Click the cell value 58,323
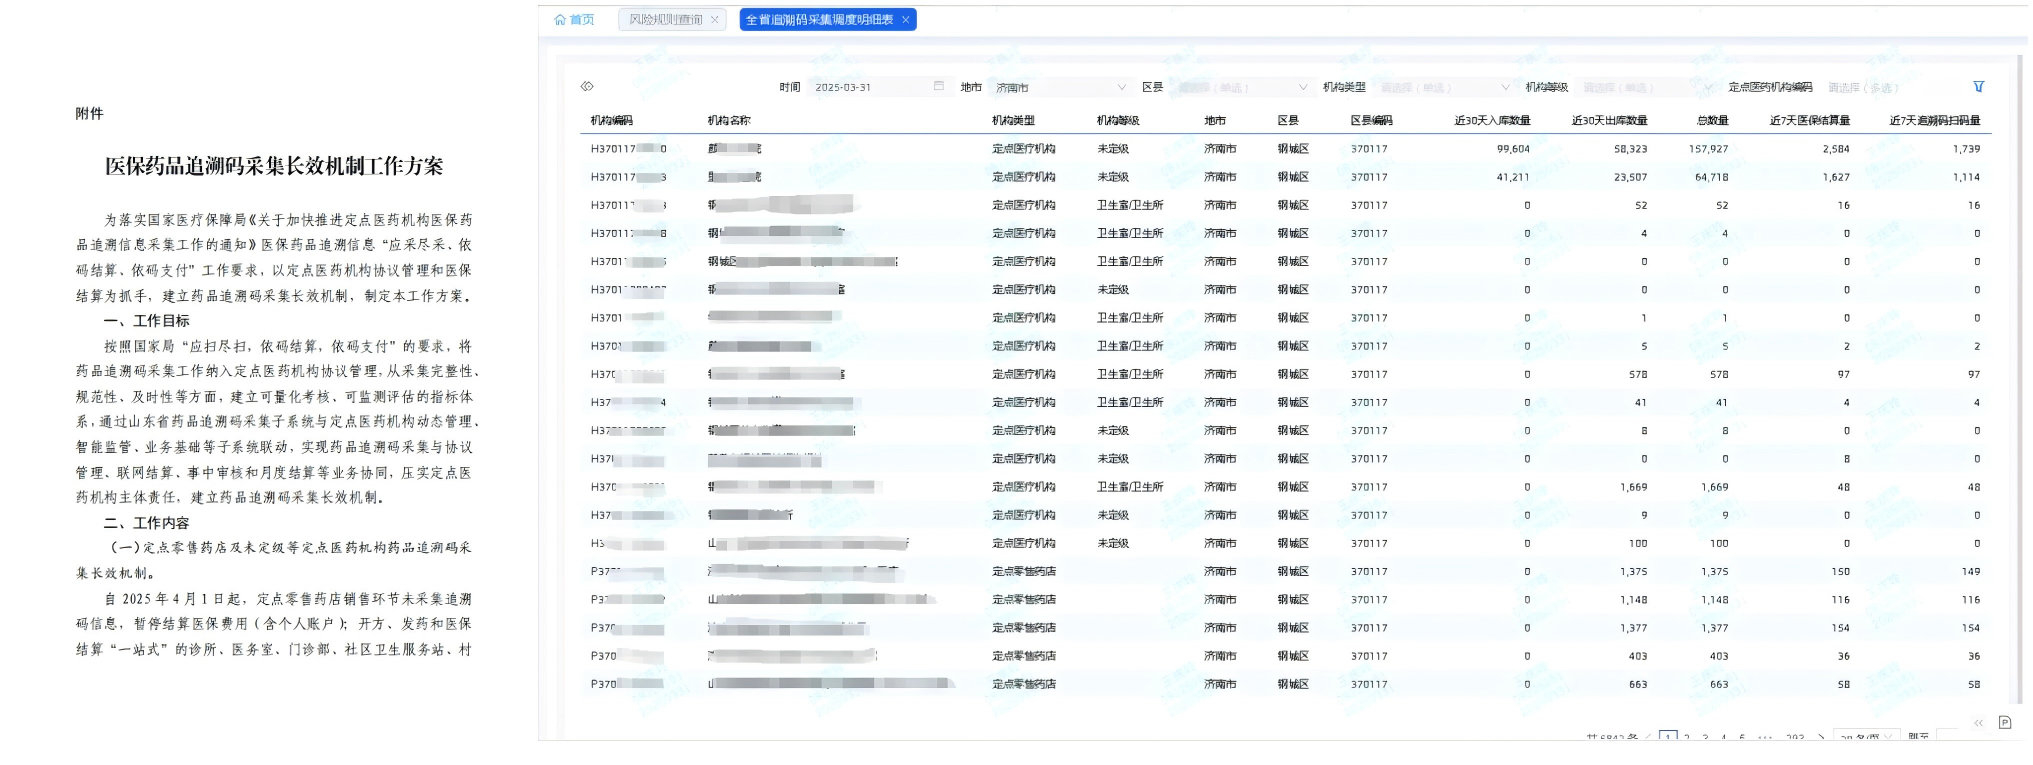2033x765 pixels. (x=1630, y=148)
